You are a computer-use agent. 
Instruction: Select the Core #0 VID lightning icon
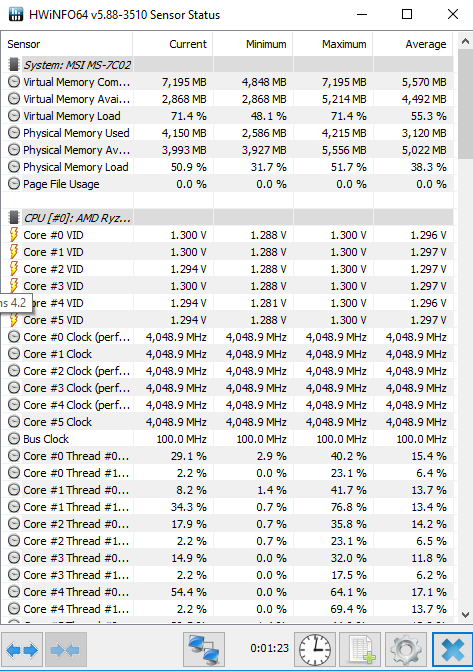click(x=14, y=235)
